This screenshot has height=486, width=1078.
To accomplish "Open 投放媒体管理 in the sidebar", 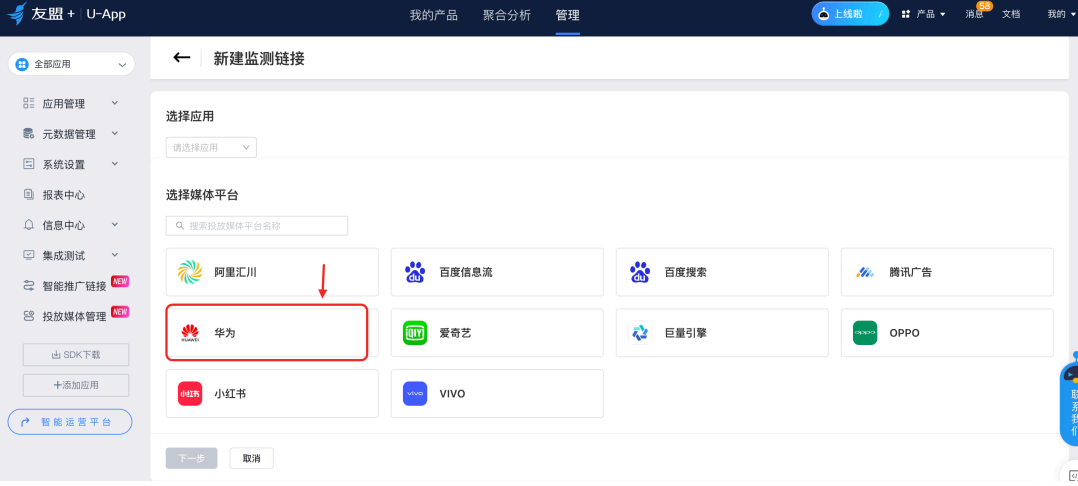I will click(x=74, y=316).
